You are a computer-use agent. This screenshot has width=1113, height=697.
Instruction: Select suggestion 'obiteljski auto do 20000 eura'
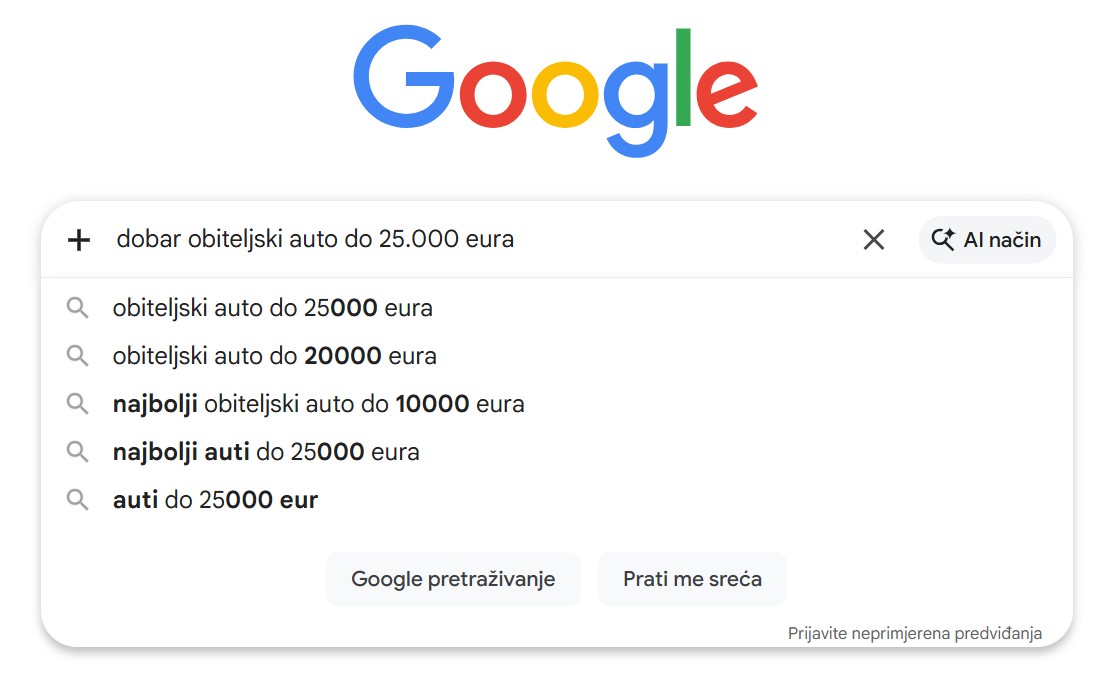pos(274,355)
